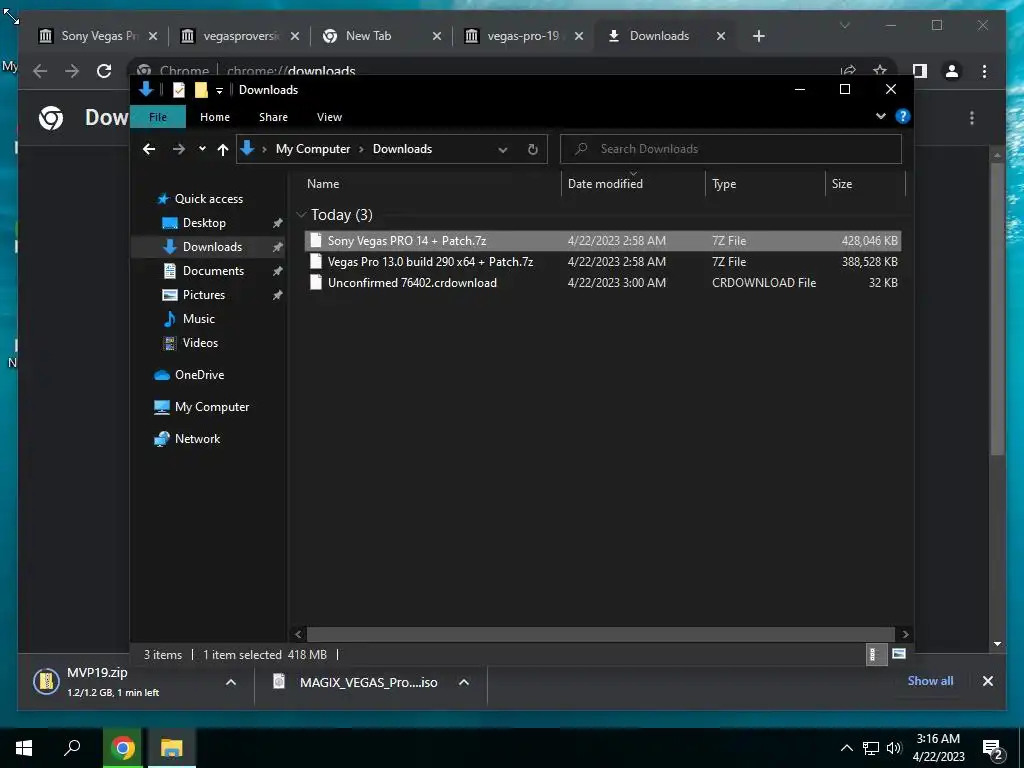Open the View ribbon tab
The width and height of the screenshot is (1024, 768).
329,117
